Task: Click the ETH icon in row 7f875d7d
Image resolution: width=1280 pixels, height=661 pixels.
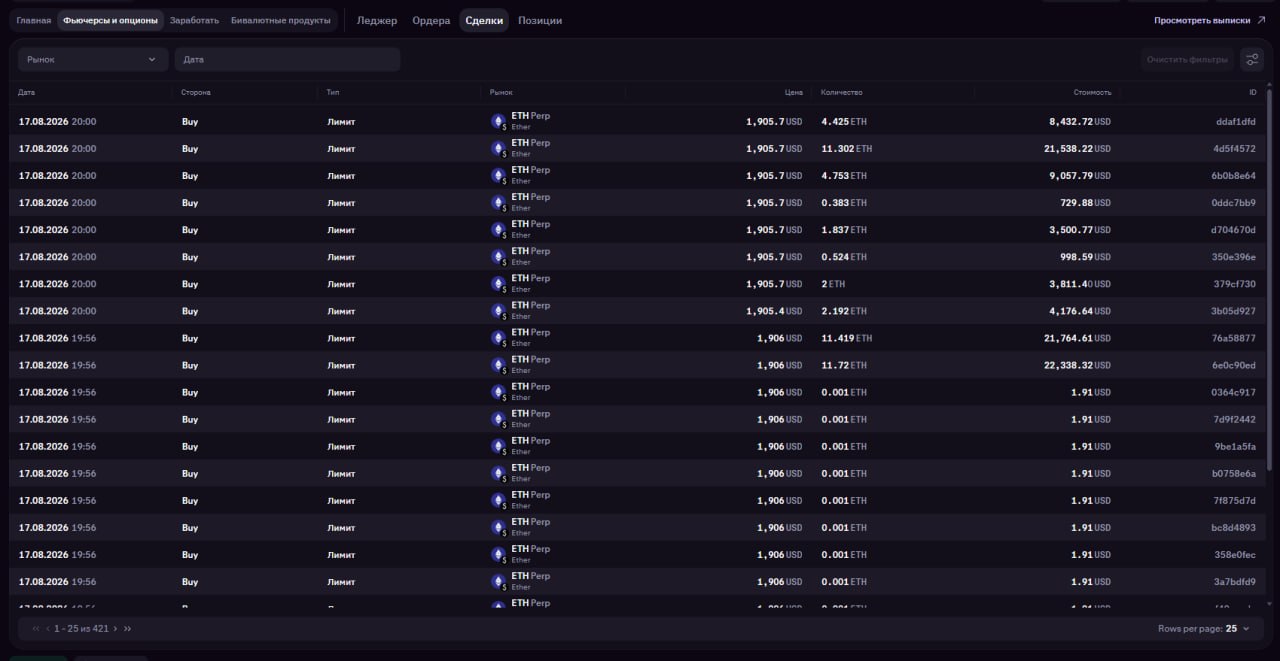Action: point(498,500)
